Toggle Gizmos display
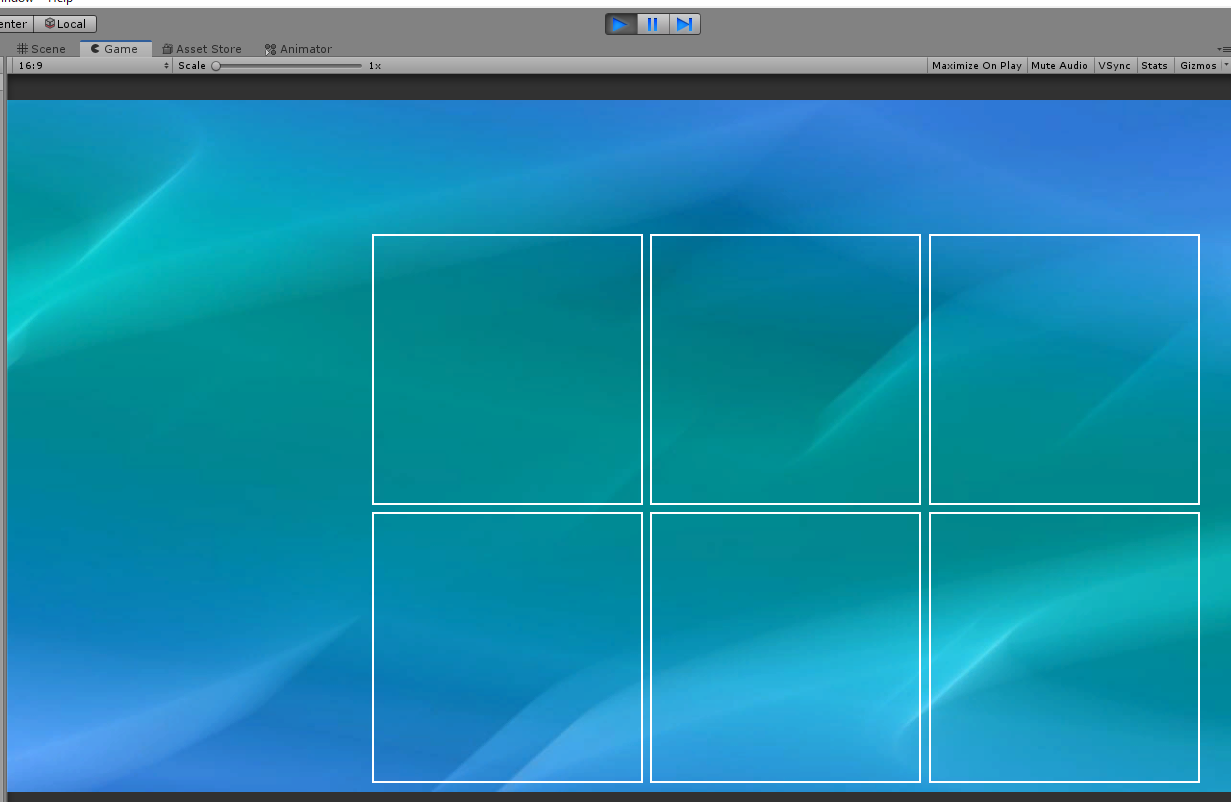 point(1198,65)
